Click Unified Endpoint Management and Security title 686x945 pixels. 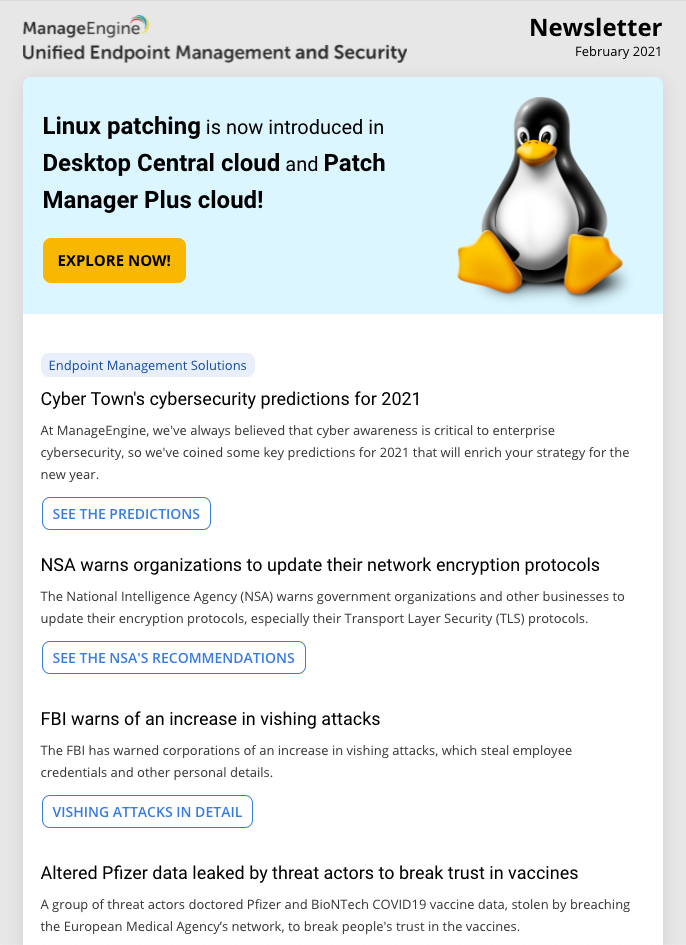pos(214,53)
